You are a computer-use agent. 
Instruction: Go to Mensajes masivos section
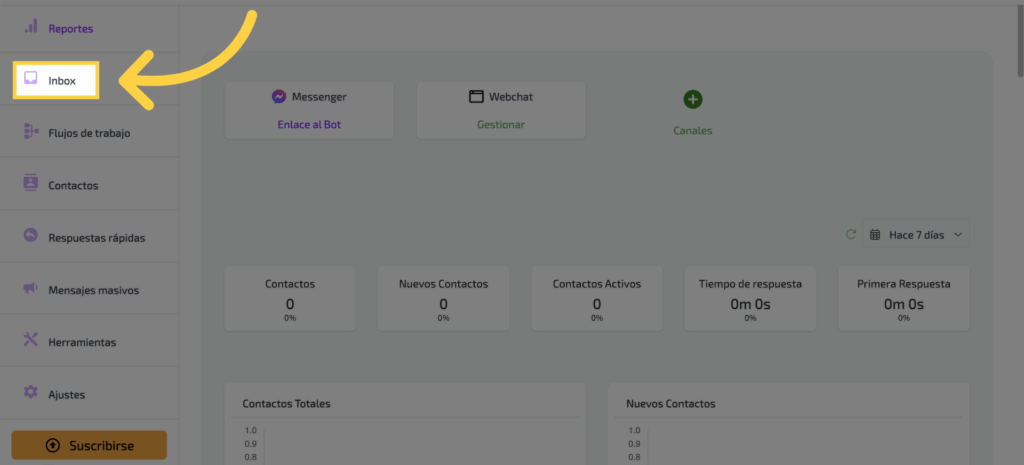click(93, 290)
